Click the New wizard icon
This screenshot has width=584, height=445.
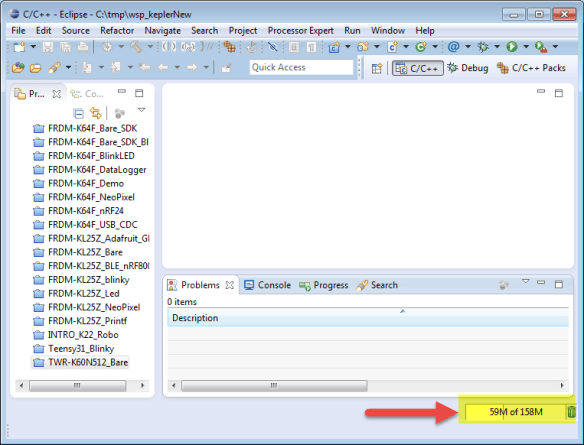(19, 47)
